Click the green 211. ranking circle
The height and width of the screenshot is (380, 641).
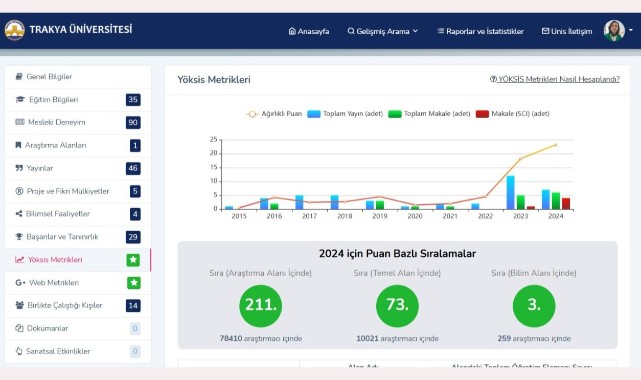coord(260,306)
